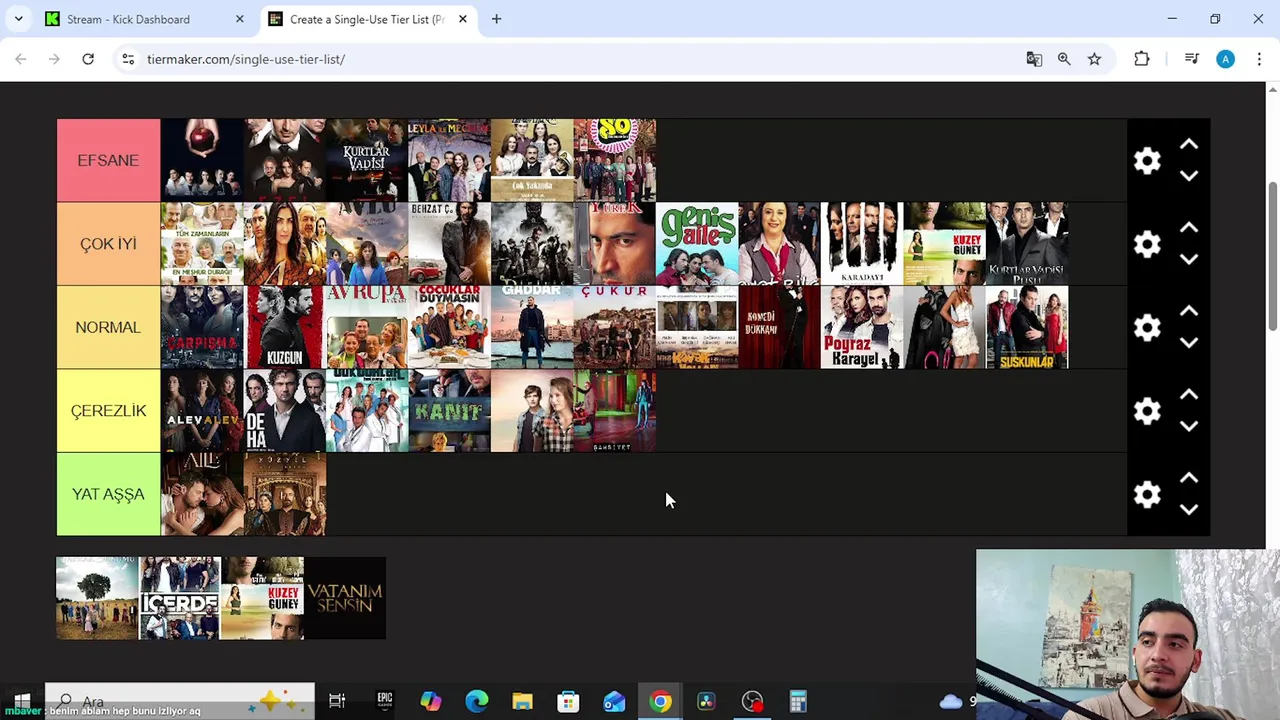The width and height of the screenshot is (1280, 720).
Task: Move ÇEREZLİK tier down
Action: tap(1189, 426)
